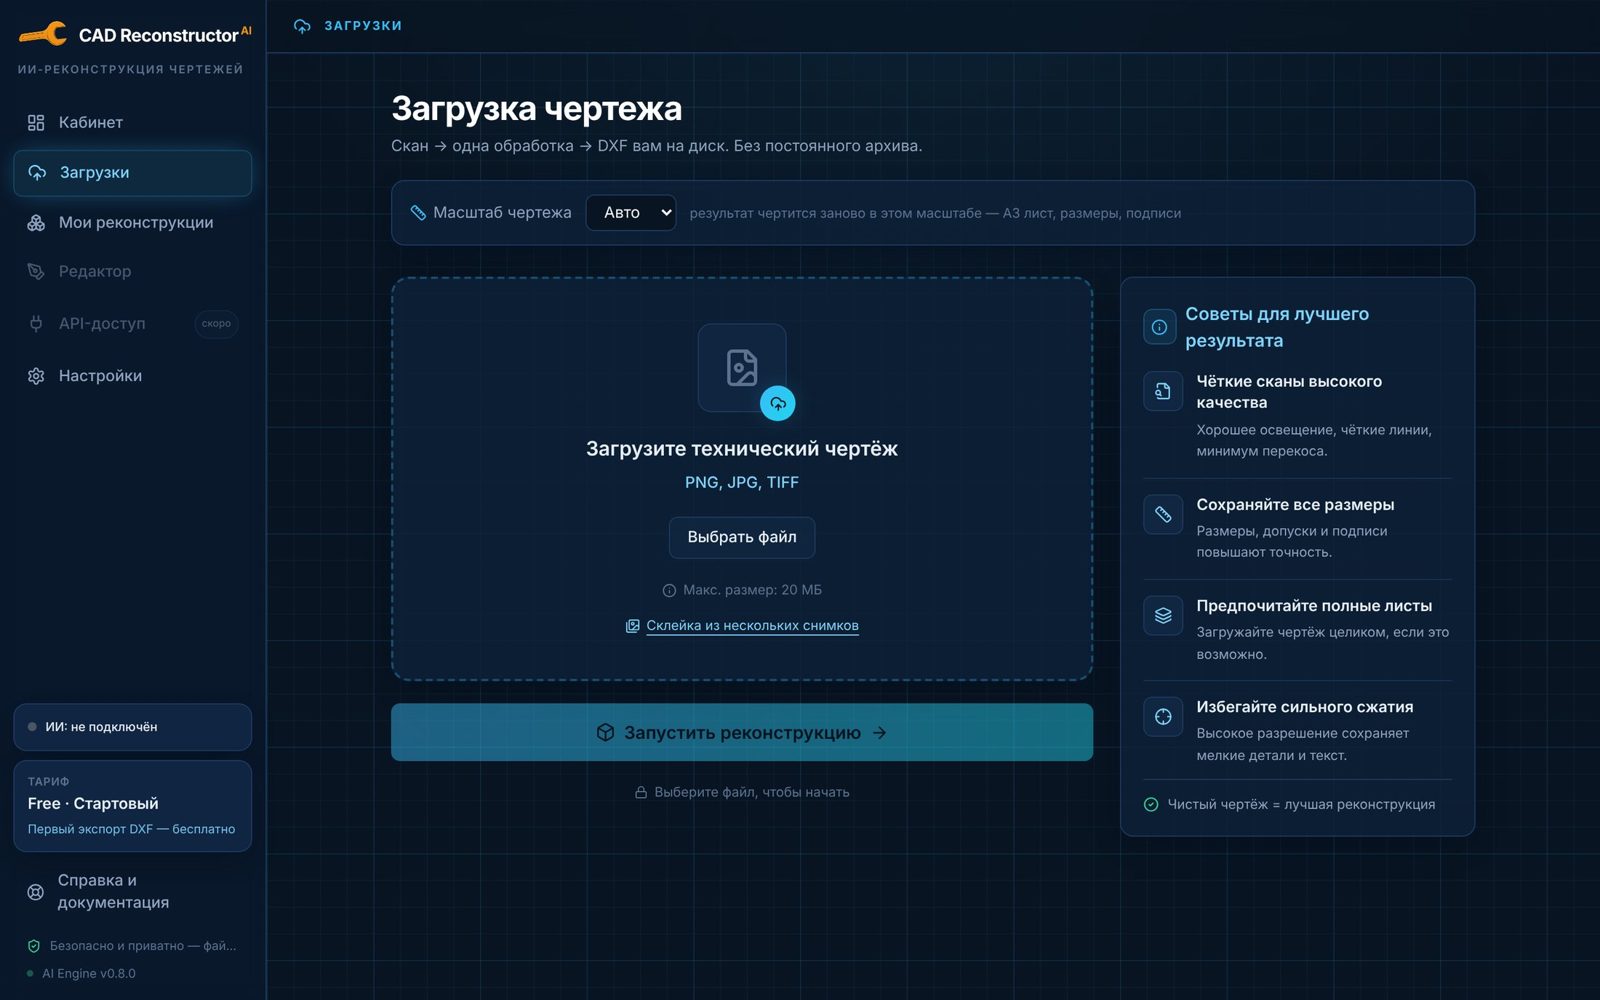This screenshot has height=1000, width=1600.
Task: Click the scan icon for Чёткие сканы
Action: pyautogui.click(x=1163, y=391)
